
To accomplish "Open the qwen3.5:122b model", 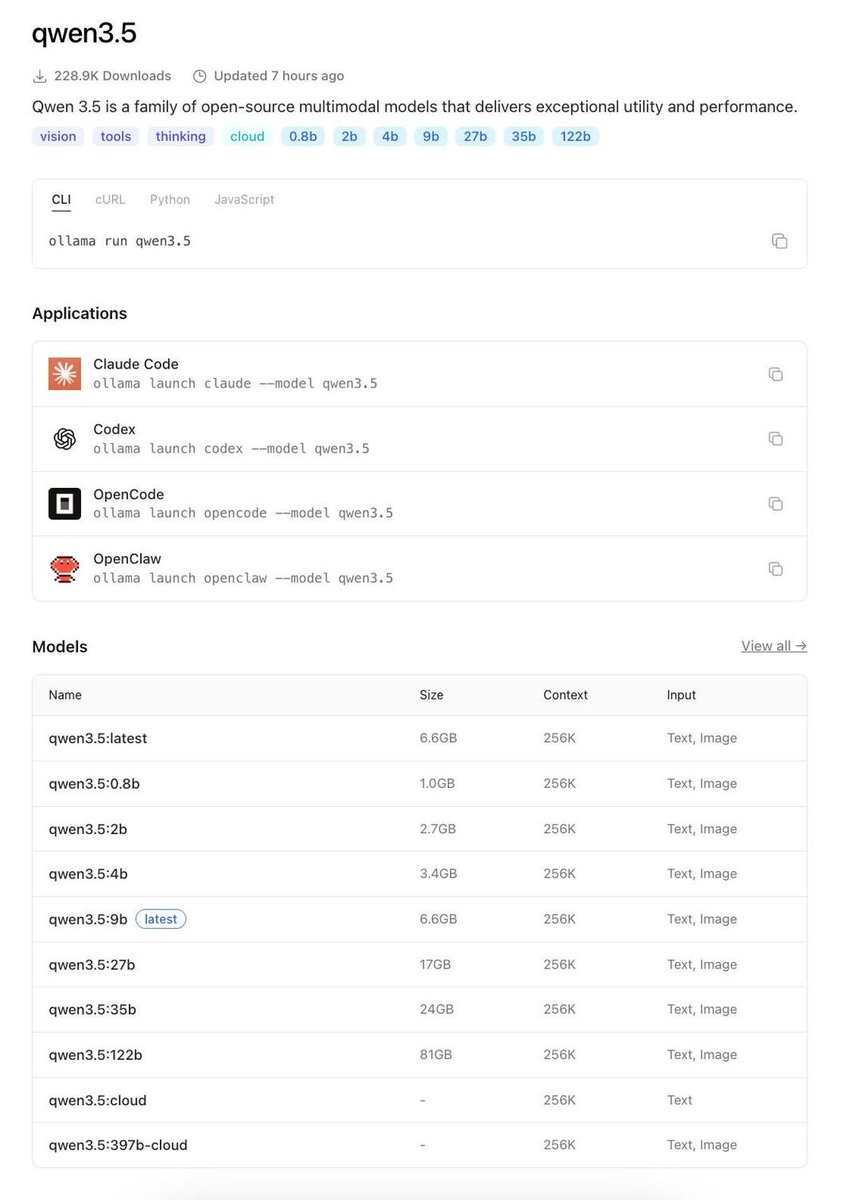I will coord(96,1055).
